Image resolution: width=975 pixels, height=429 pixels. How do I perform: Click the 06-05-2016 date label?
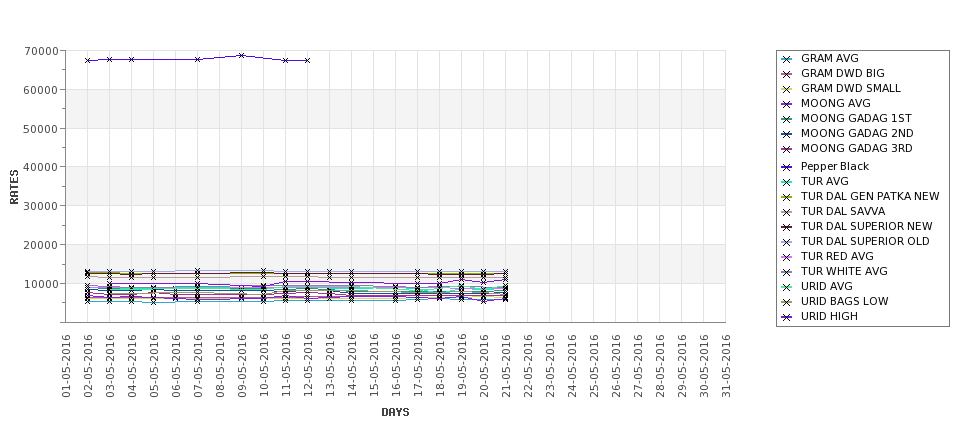coord(175,366)
